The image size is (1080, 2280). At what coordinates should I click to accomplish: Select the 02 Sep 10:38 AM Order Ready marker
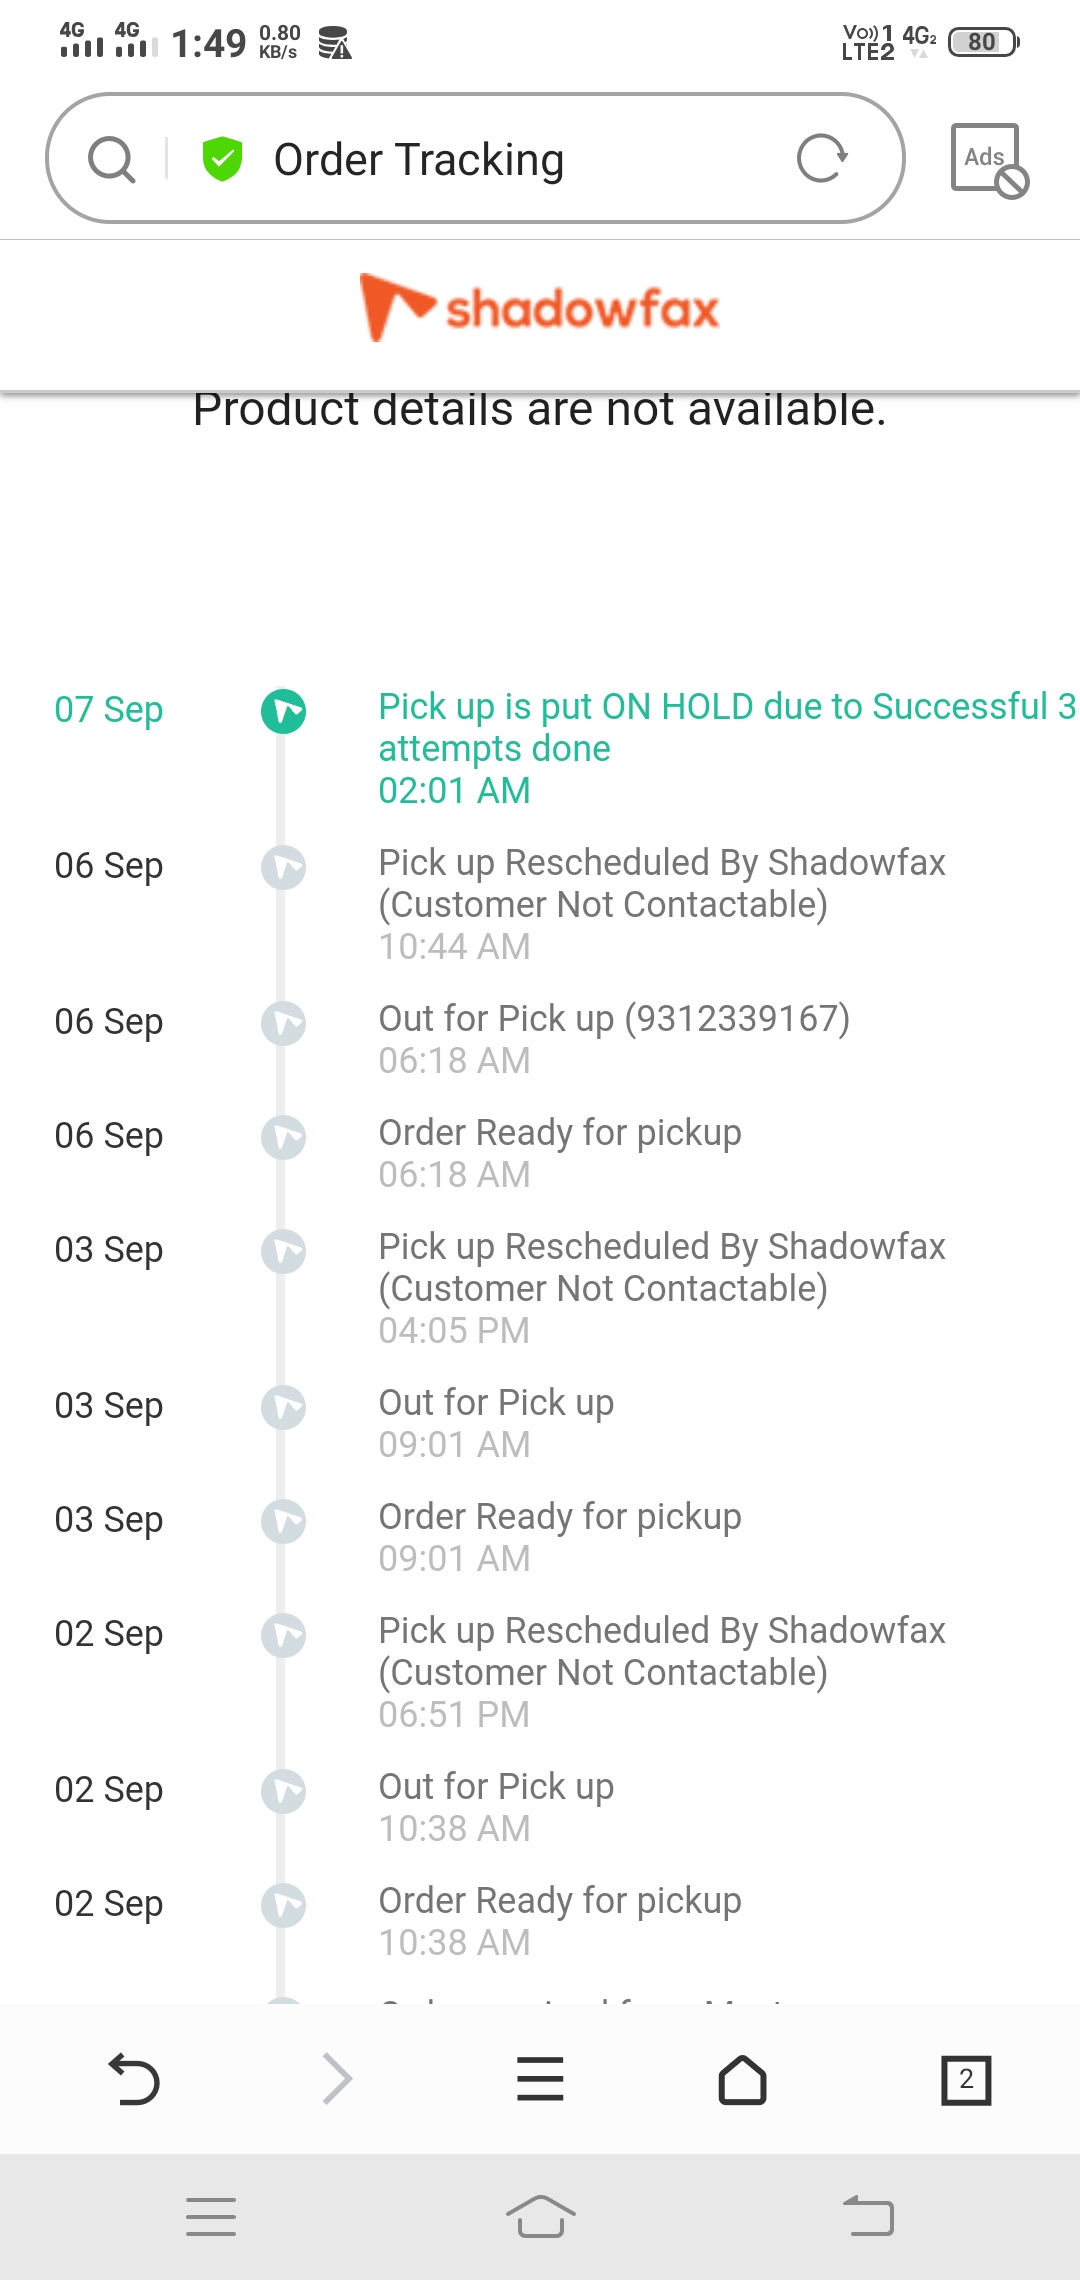(283, 1905)
